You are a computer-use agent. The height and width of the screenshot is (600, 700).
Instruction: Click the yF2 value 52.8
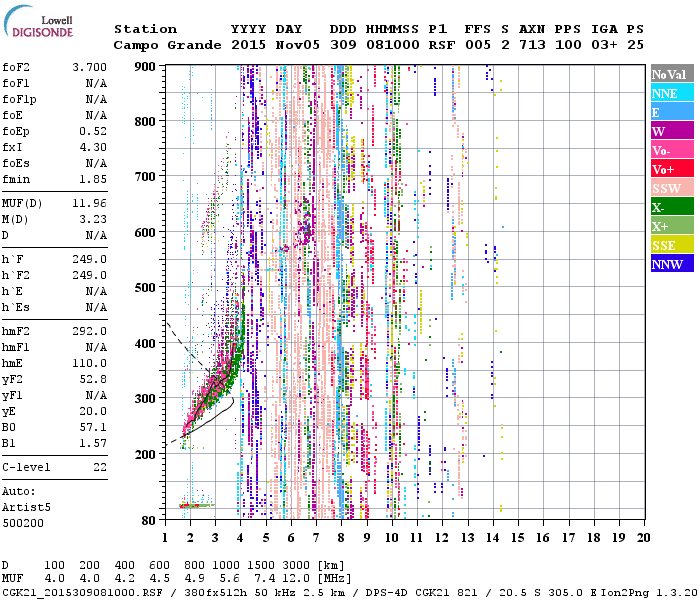(93, 379)
